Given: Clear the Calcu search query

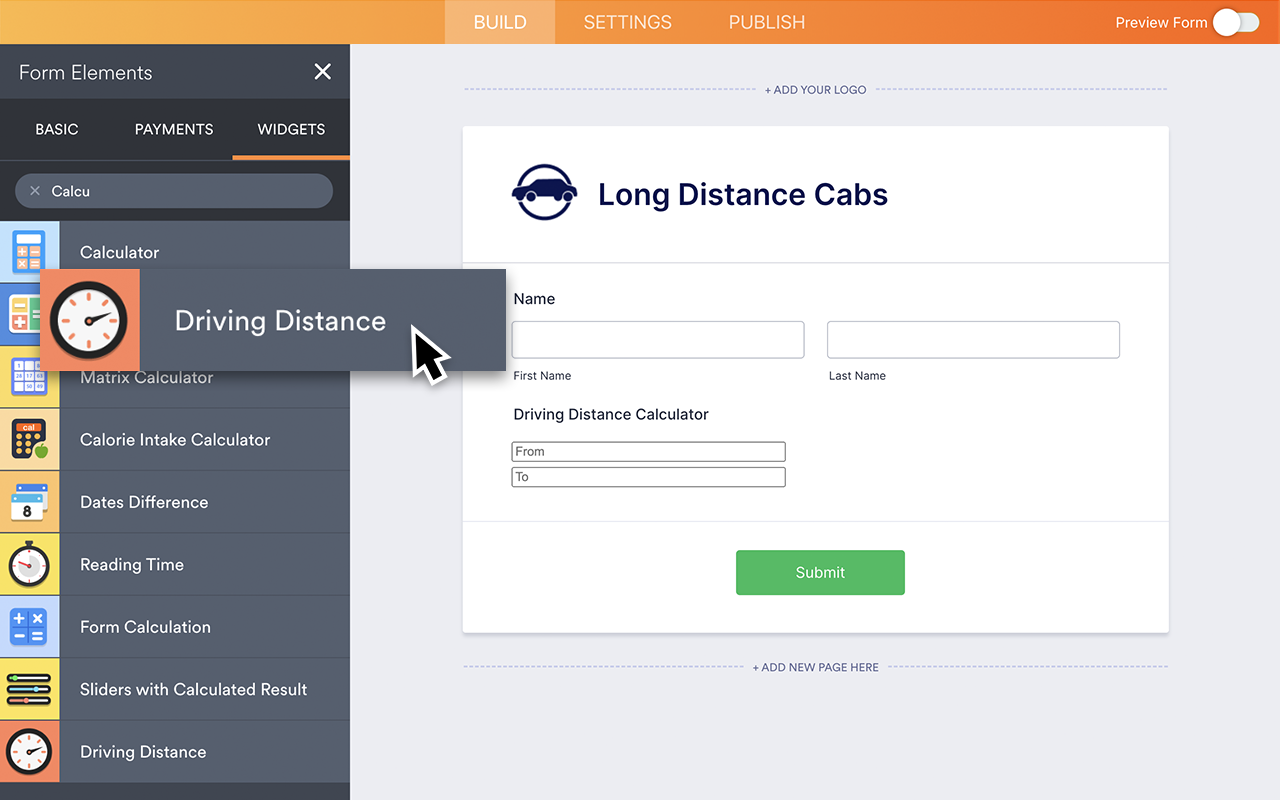Looking at the screenshot, I should coord(35,191).
